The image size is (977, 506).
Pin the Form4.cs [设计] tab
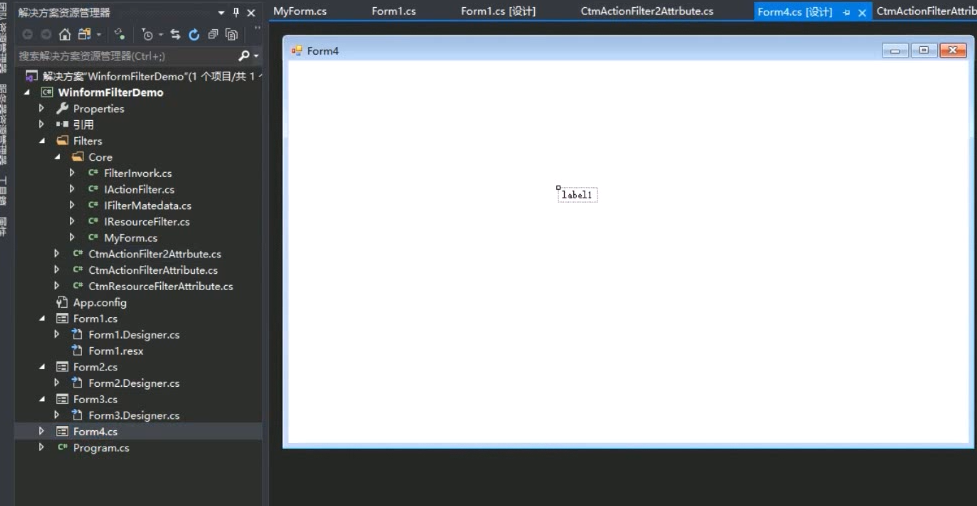(x=847, y=12)
